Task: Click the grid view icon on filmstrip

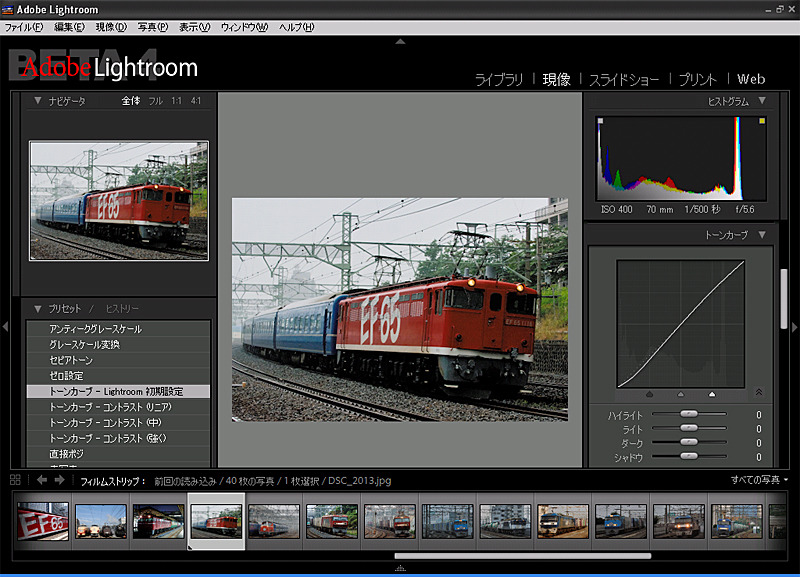Action: 15,480
